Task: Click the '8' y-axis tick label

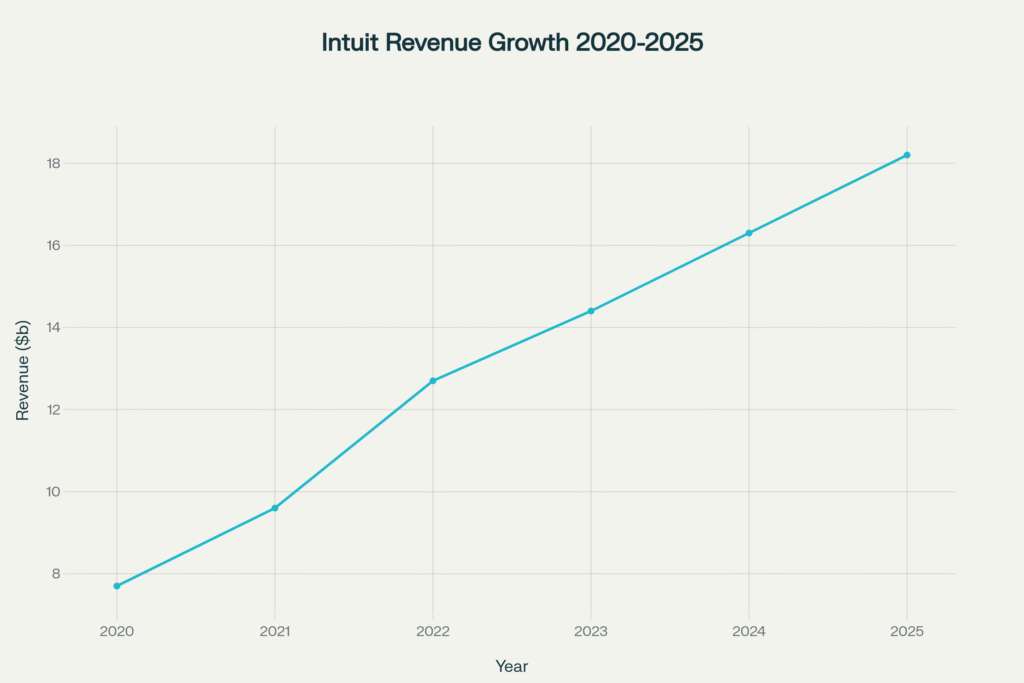Action: tap(57, 574)
